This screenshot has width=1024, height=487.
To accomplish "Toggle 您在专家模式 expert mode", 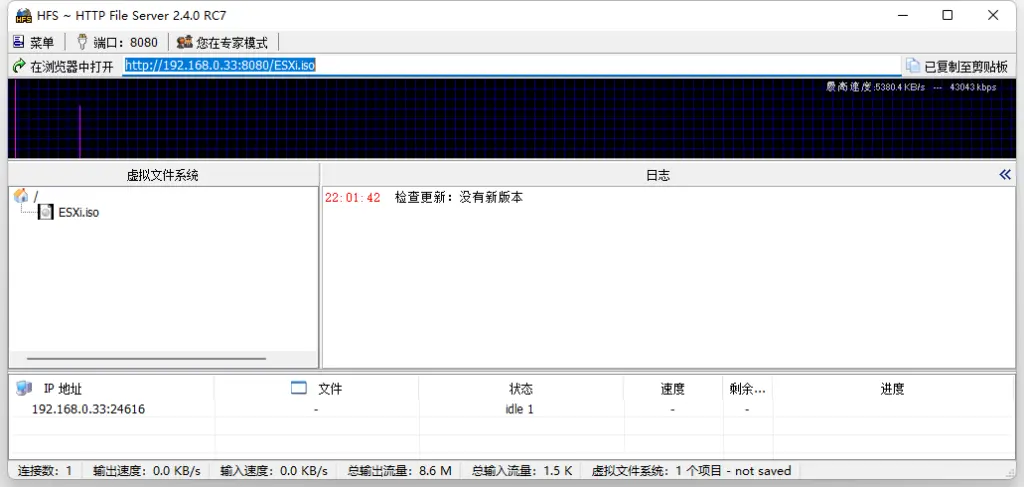I will [222, 42].
